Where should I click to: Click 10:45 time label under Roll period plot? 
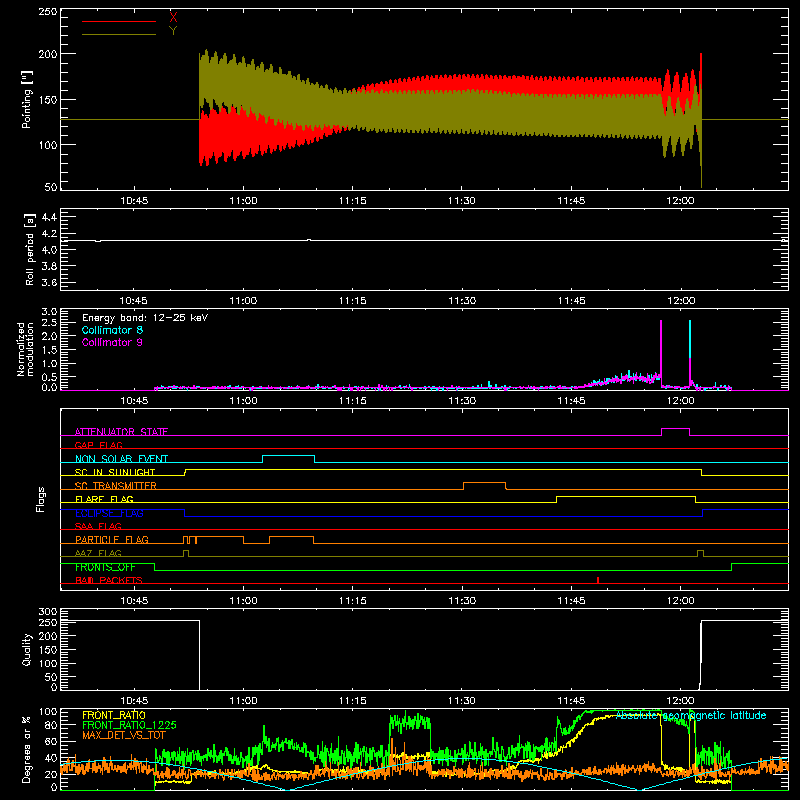[134, 301]
